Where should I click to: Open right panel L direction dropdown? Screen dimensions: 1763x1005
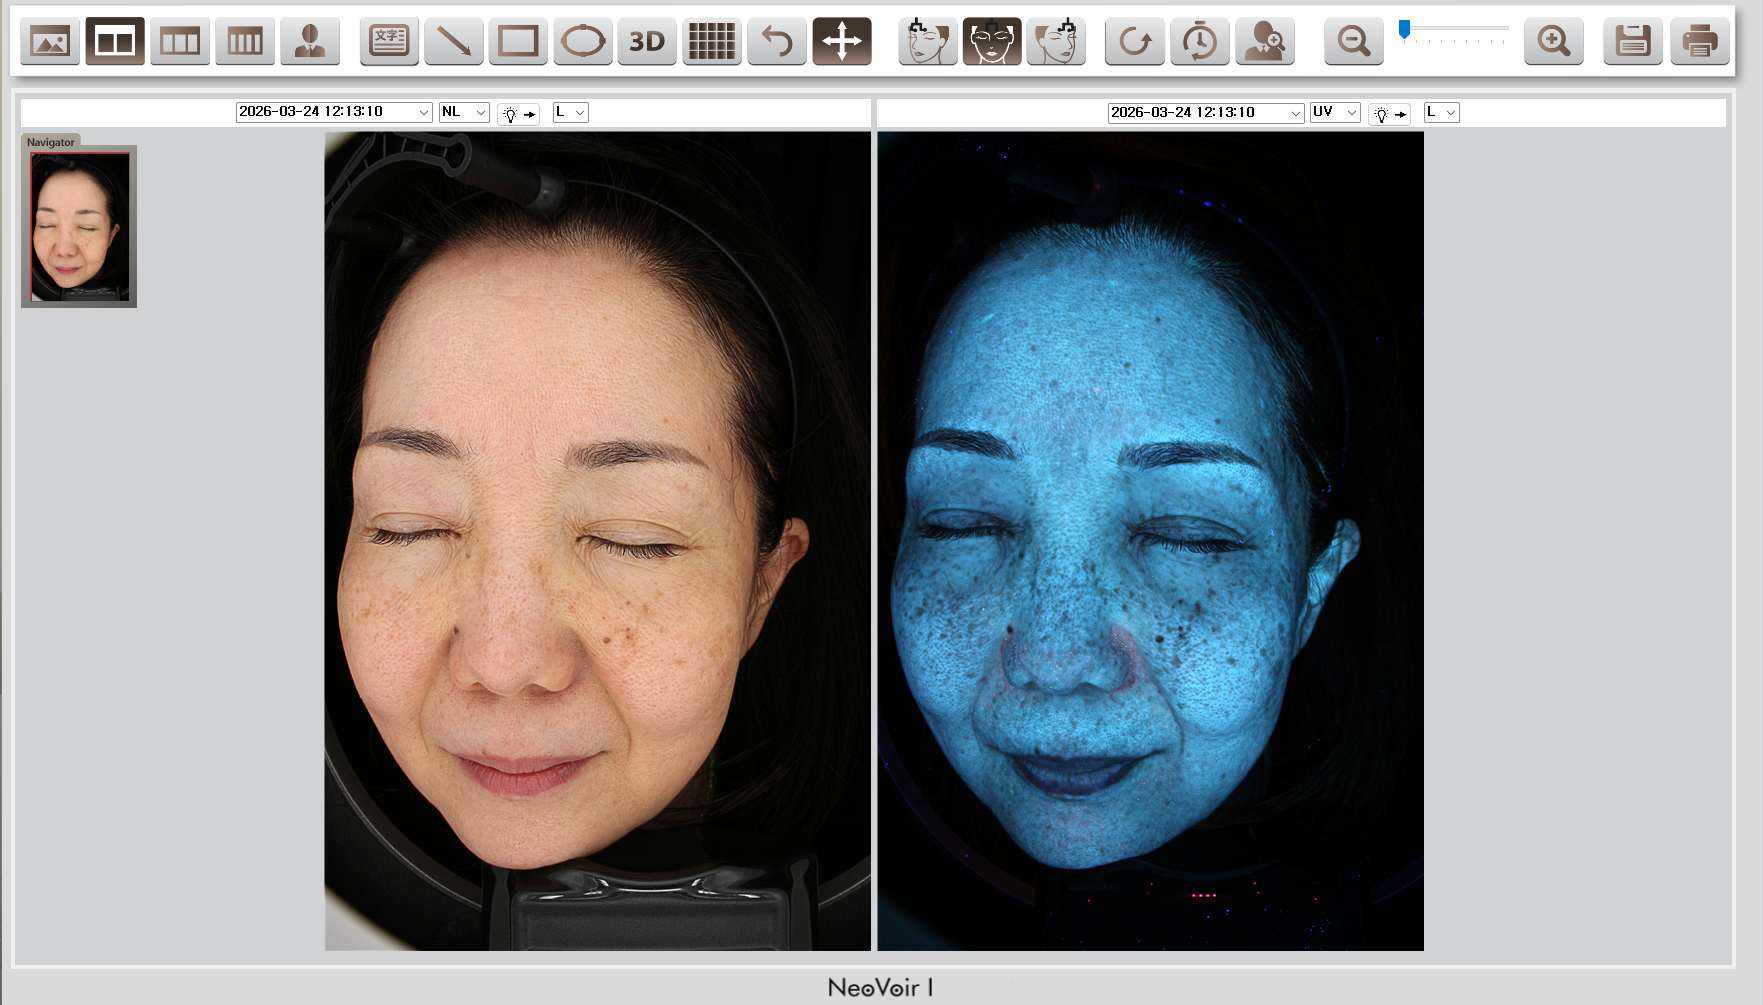1442,112
